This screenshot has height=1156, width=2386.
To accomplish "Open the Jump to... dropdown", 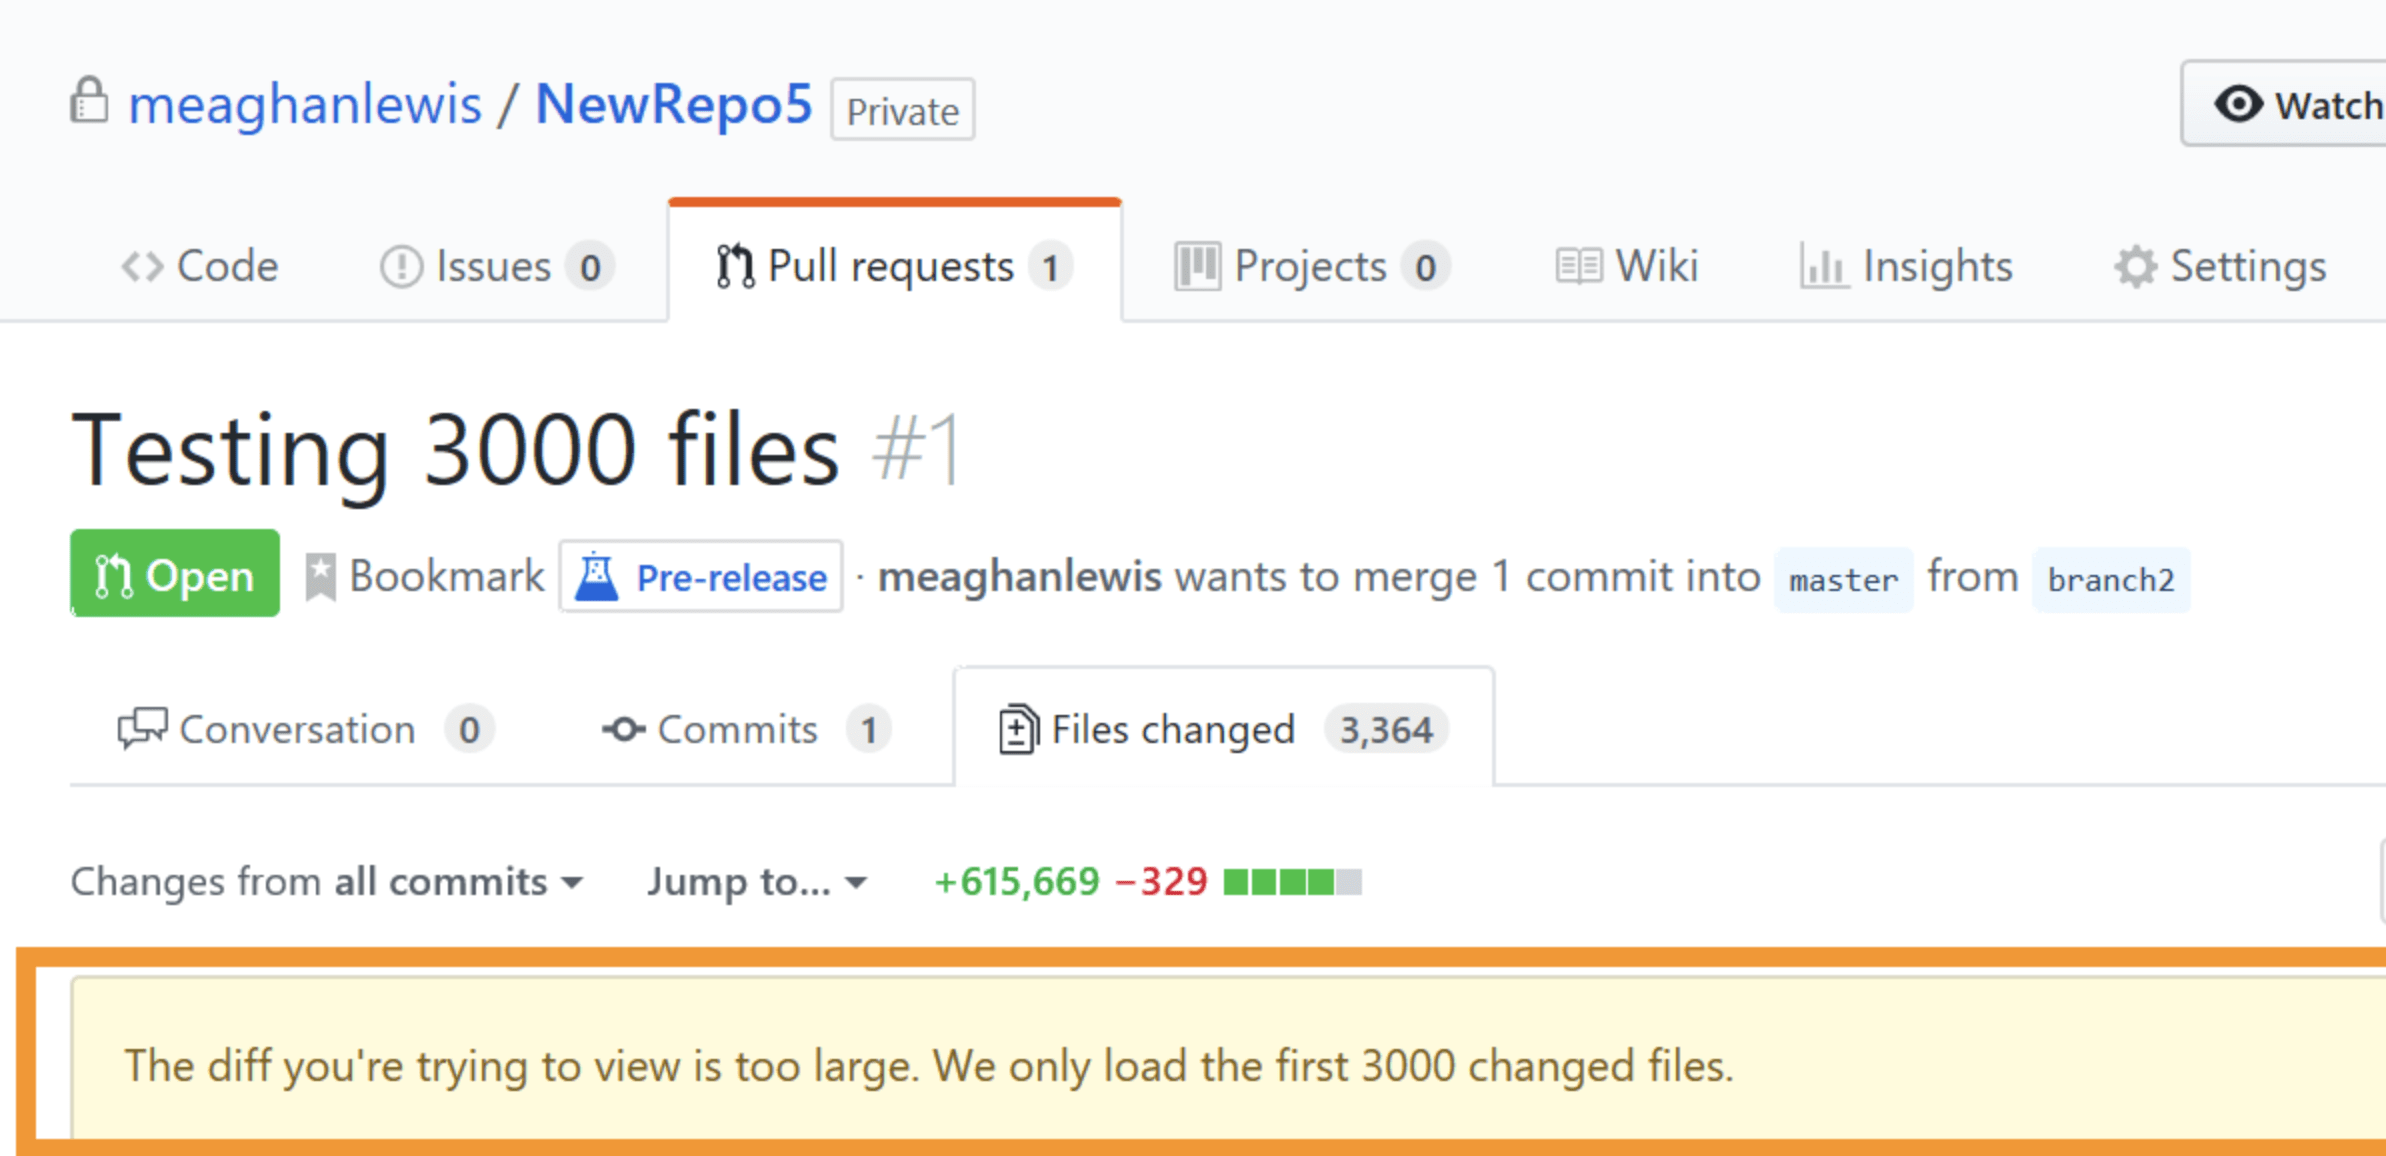I will [756, 882].
